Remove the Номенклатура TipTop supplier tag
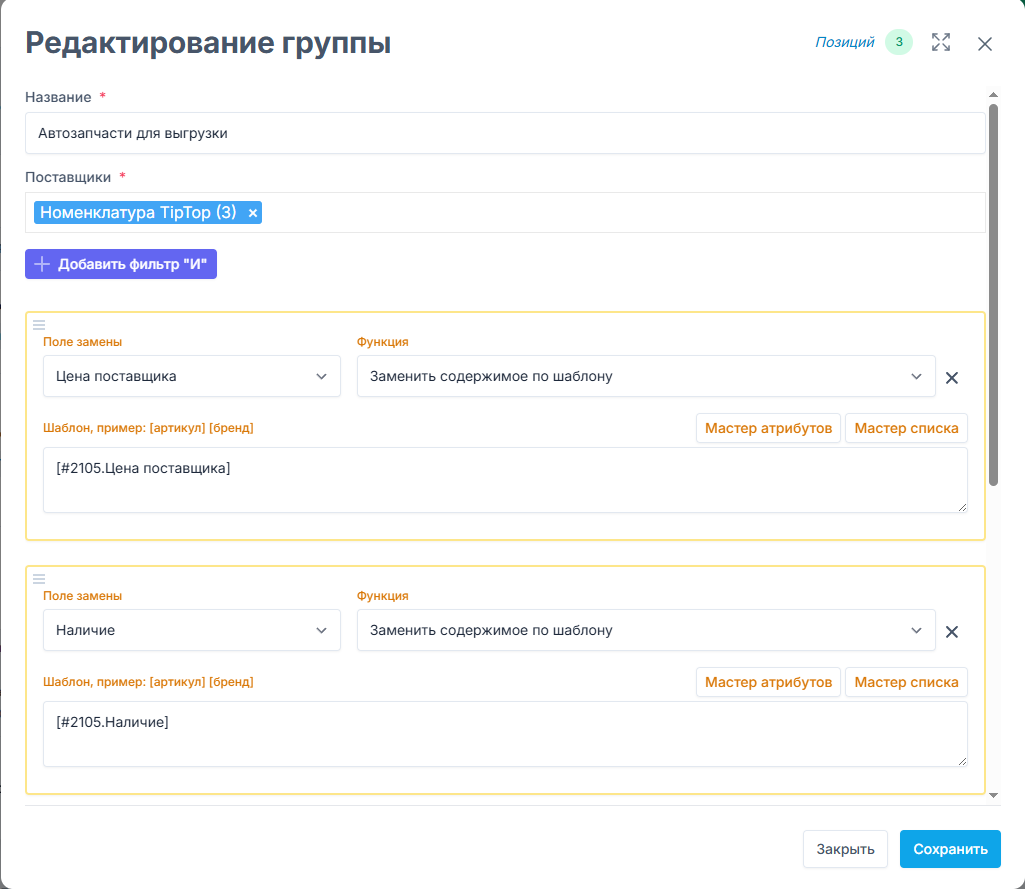This screenshot has width=1025, height=889. [253, 213]
